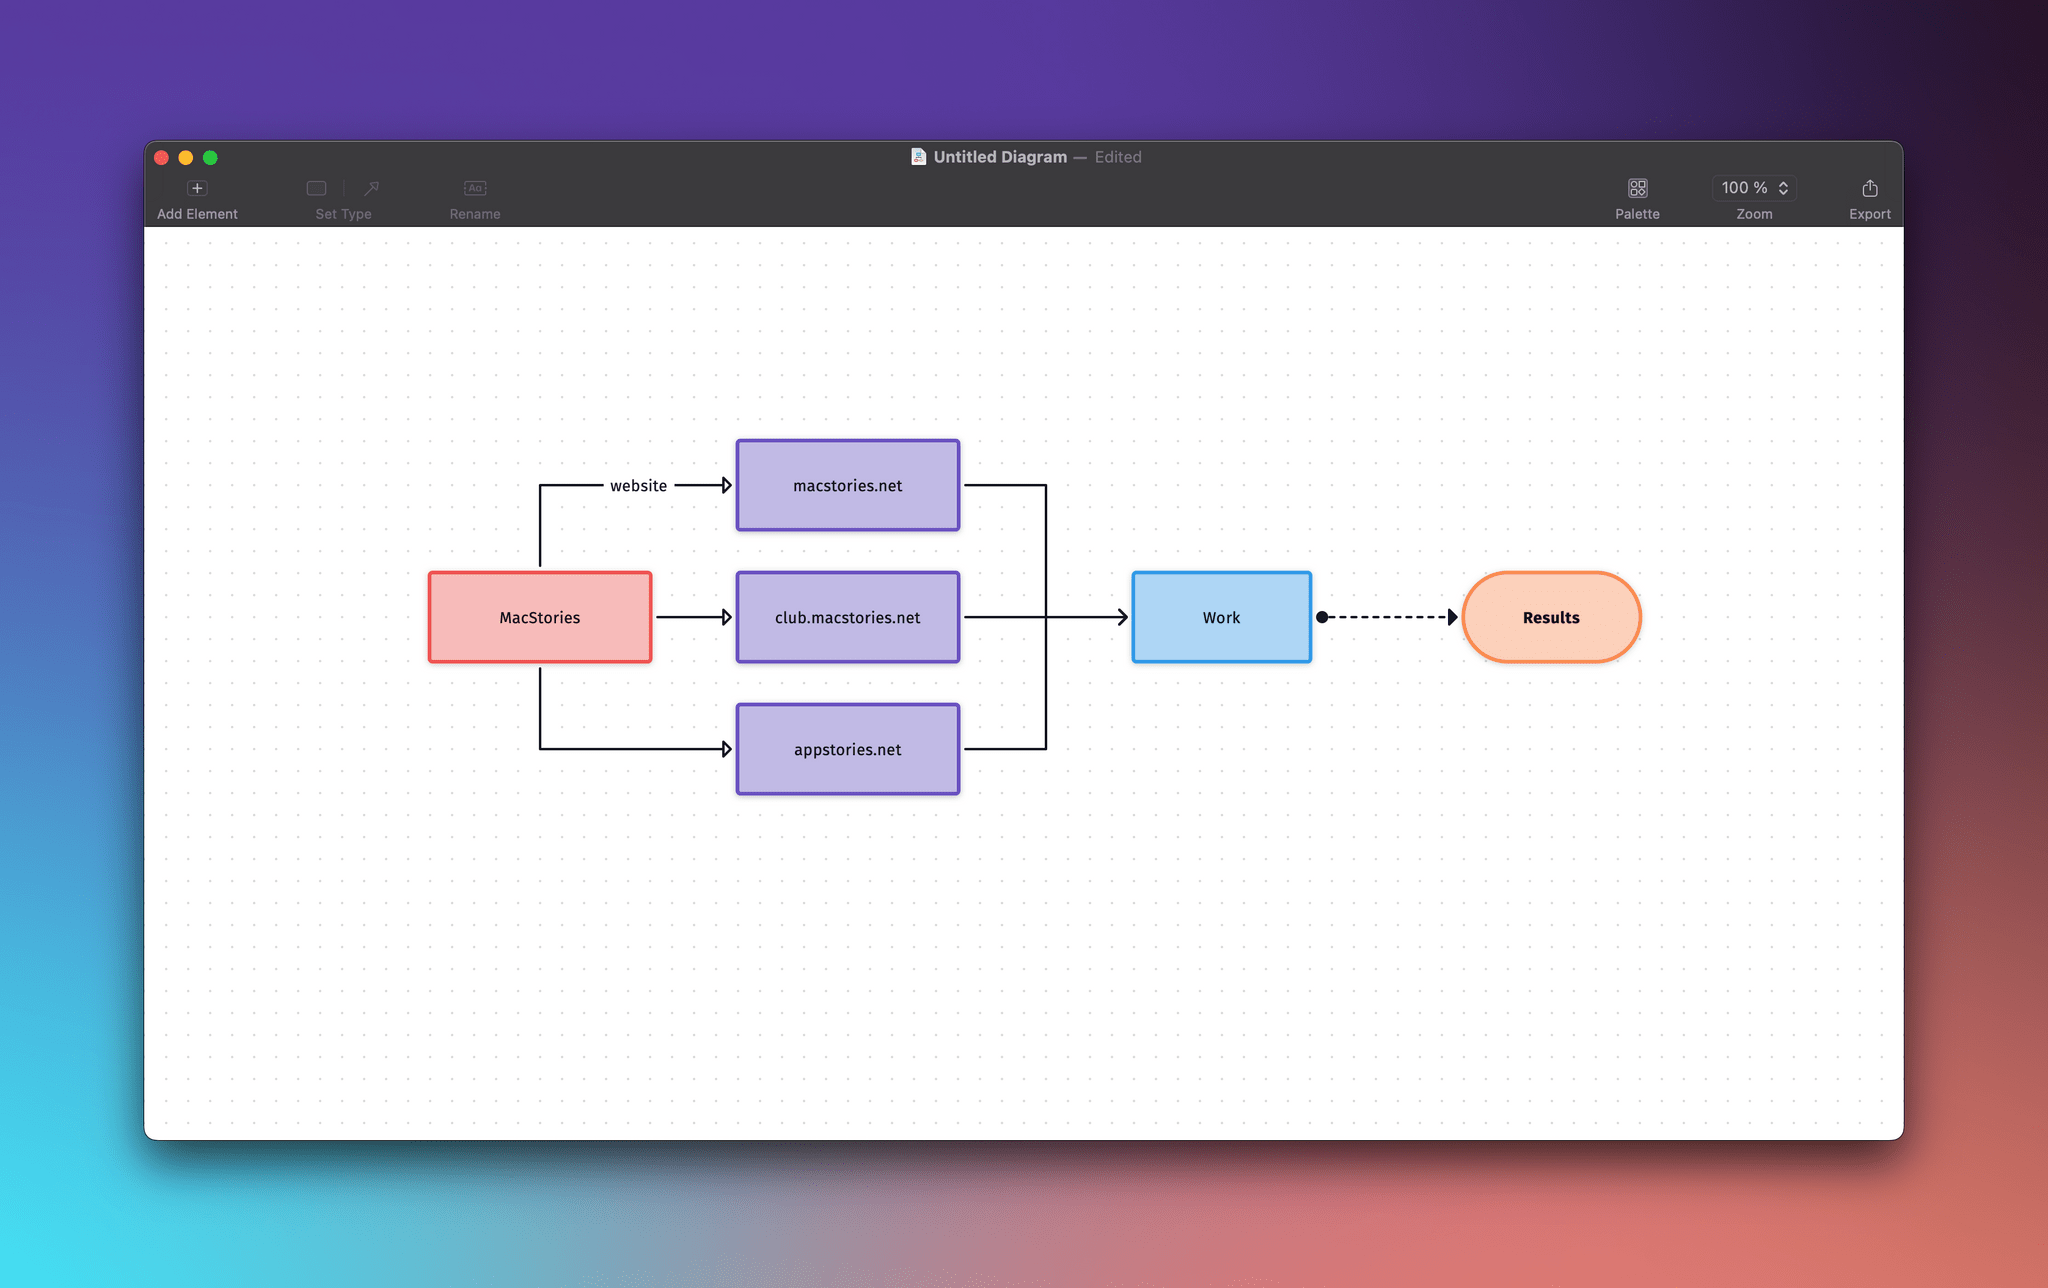Open the 100 % zoom dropdown
This screenshot has width=2048, height=1288.
point(1754,188)
